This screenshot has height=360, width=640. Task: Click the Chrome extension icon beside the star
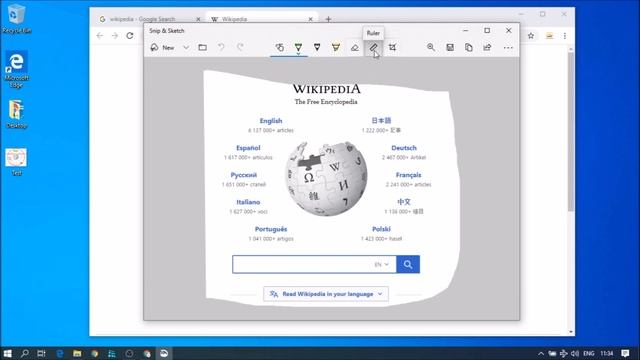pos(549,36)
